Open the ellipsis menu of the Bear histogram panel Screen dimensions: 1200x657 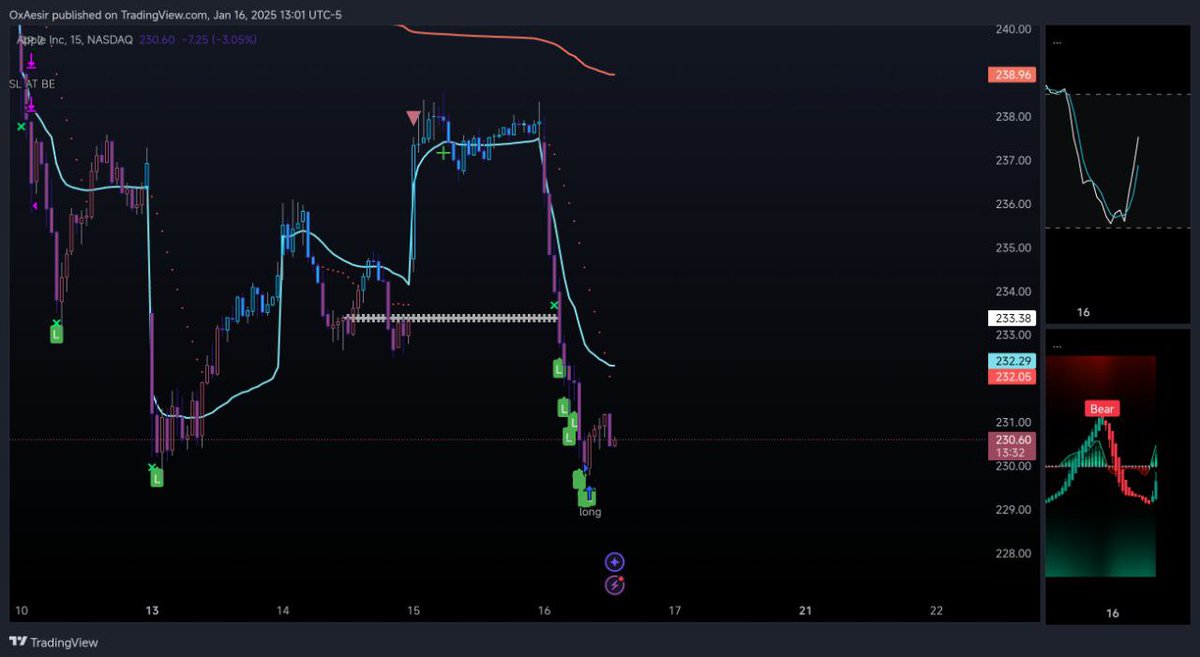click(x=1056, y=346)
